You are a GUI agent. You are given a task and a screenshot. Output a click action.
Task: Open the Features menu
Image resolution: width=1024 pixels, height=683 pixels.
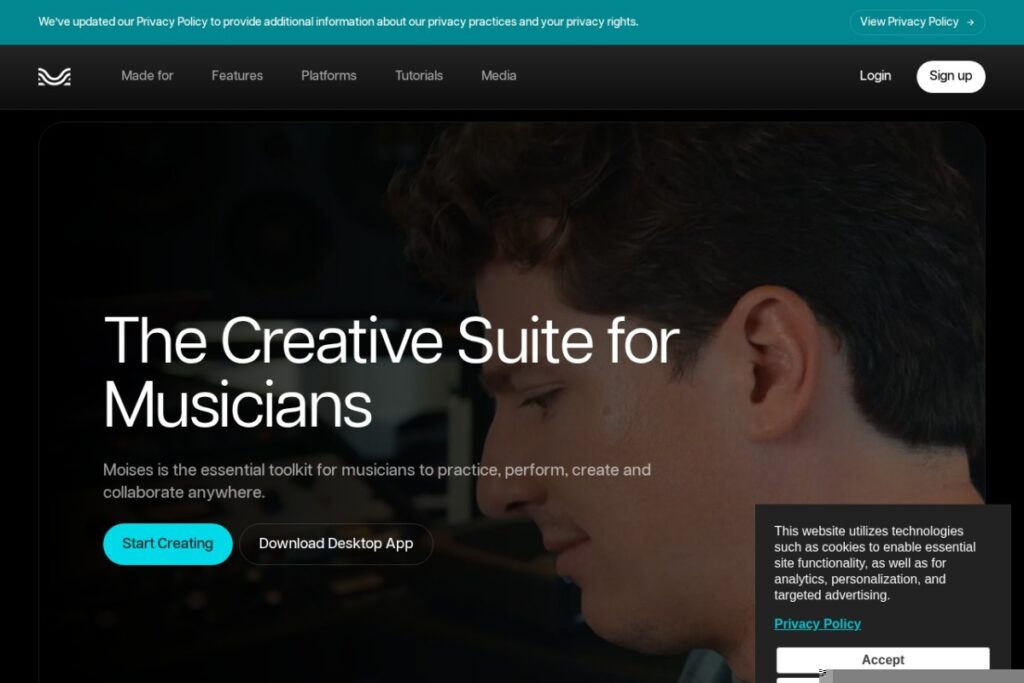pos(237,76)
